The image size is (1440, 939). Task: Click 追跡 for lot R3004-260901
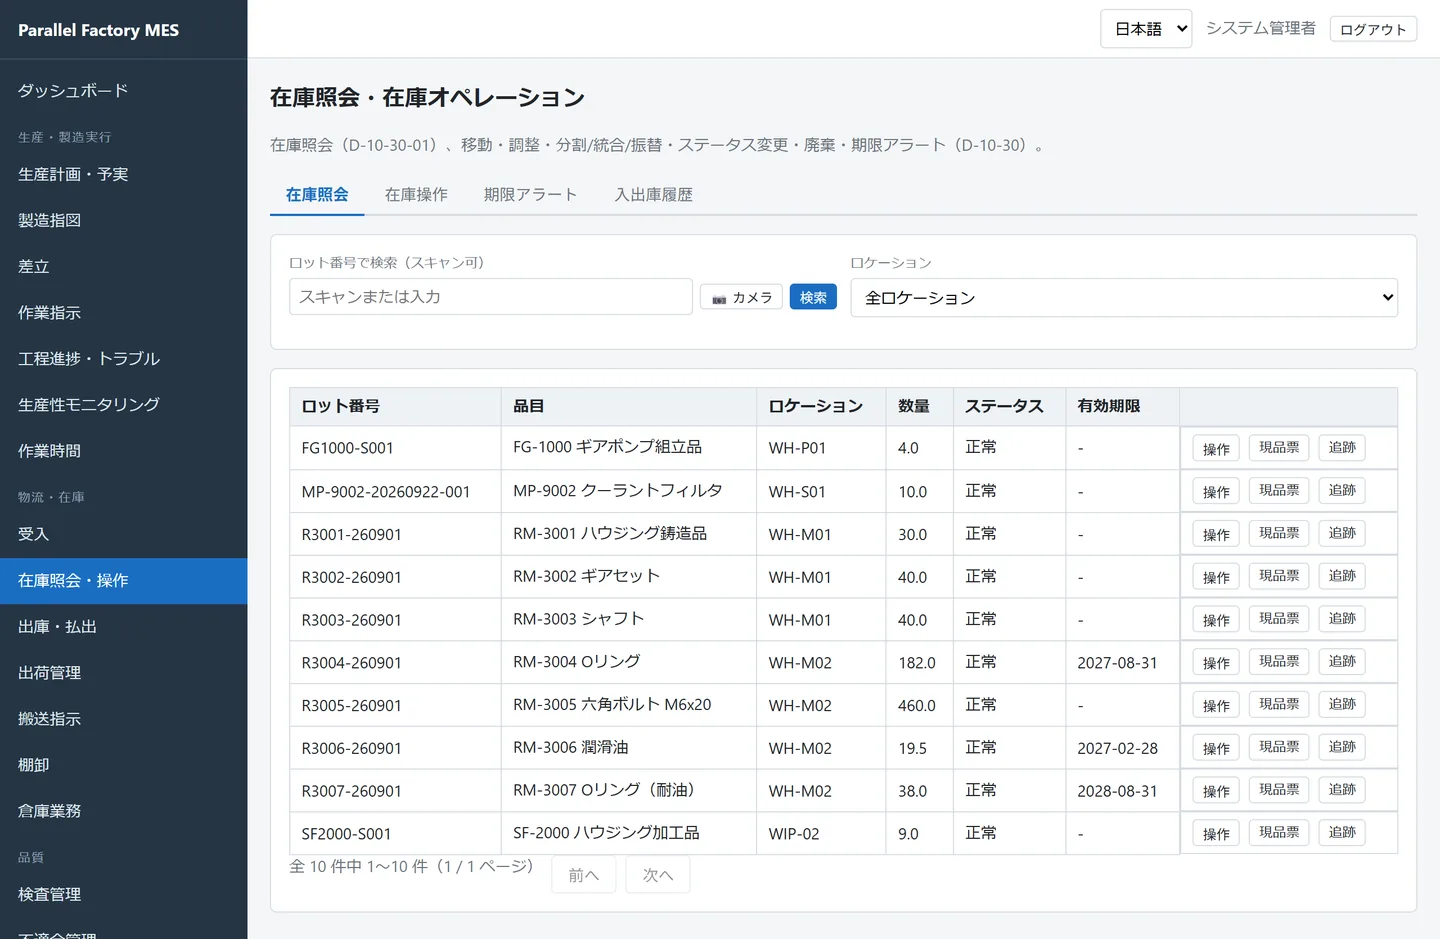[x=1342, y=662]
